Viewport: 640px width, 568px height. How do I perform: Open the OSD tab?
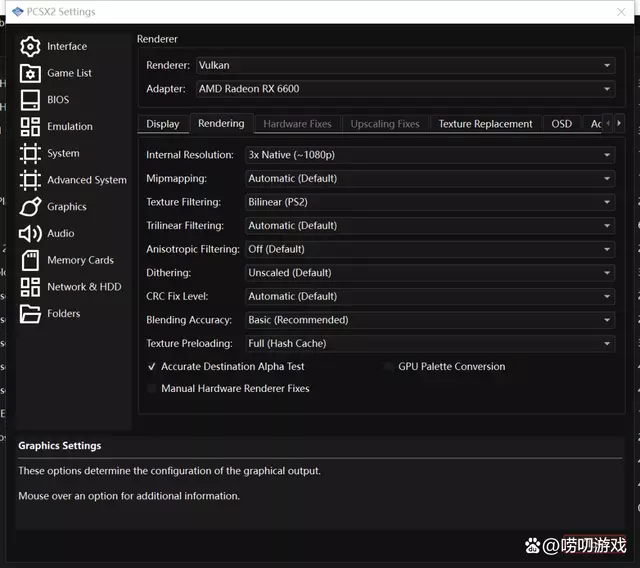[x=562, y=124]
